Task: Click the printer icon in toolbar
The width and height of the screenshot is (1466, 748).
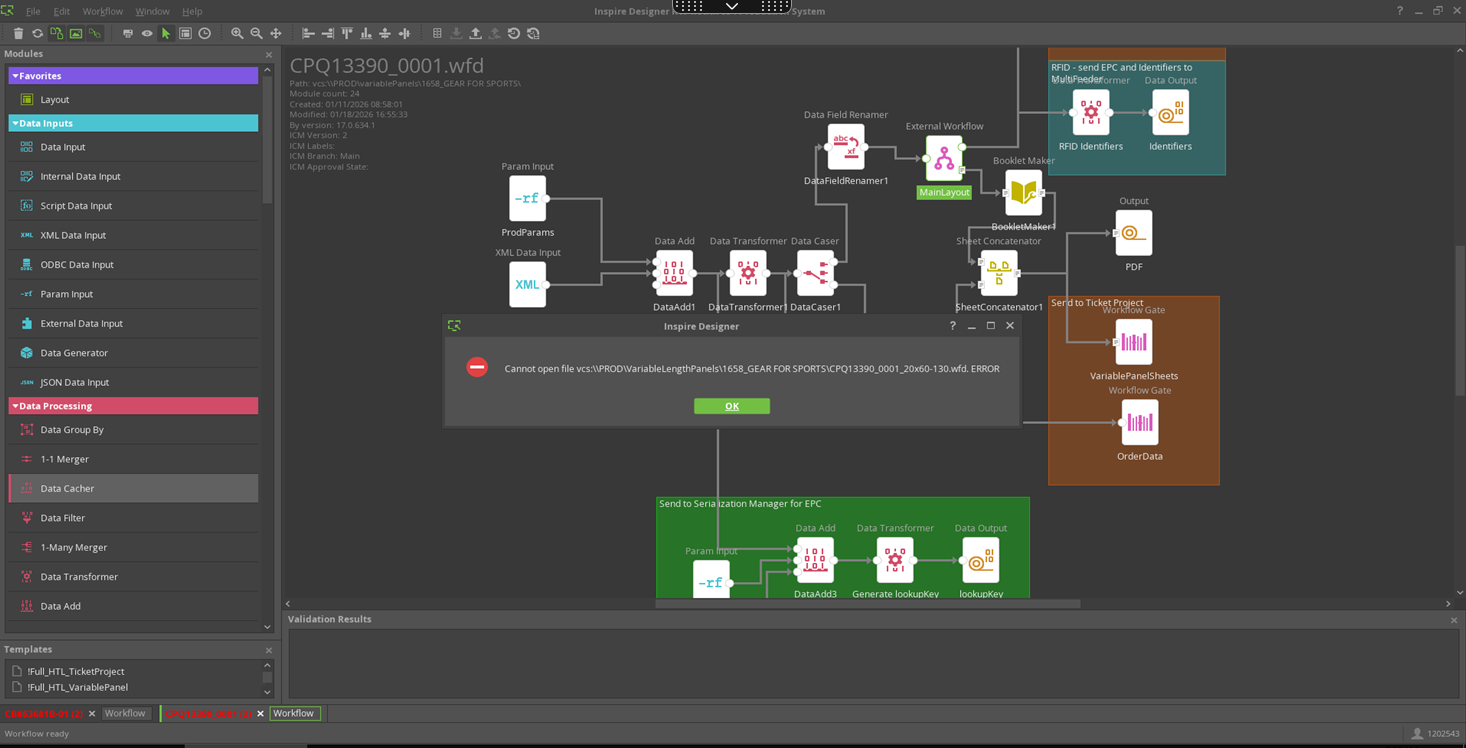Action: [127, 34]
